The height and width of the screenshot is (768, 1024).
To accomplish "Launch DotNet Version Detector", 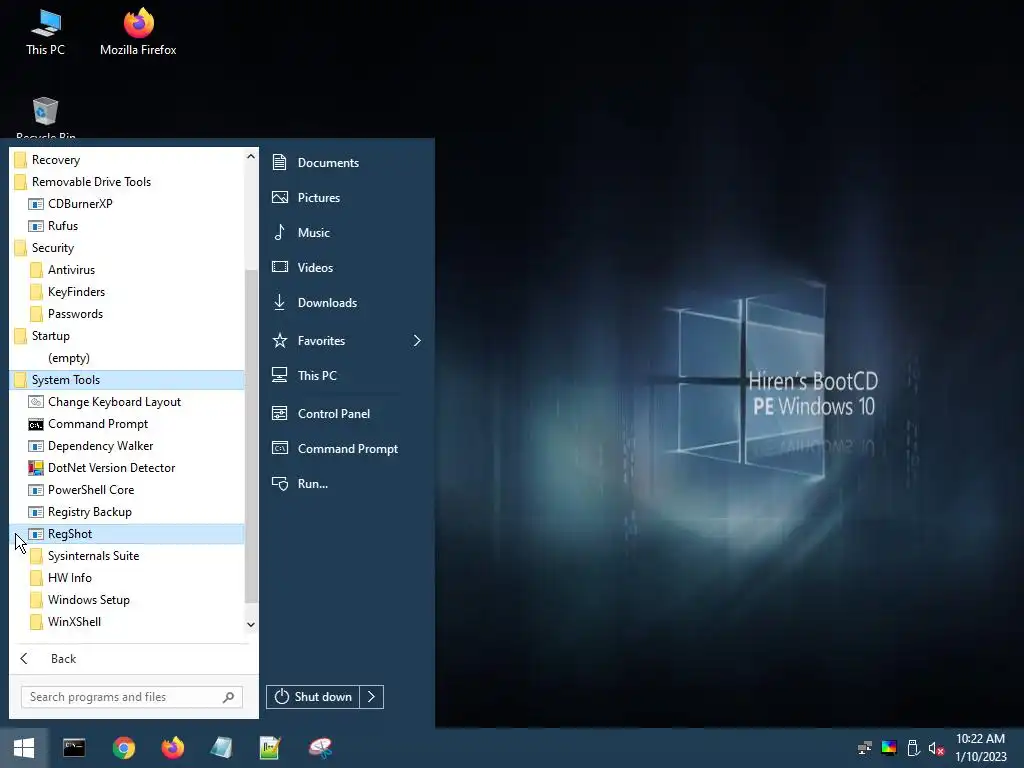I will coord(127,468).
